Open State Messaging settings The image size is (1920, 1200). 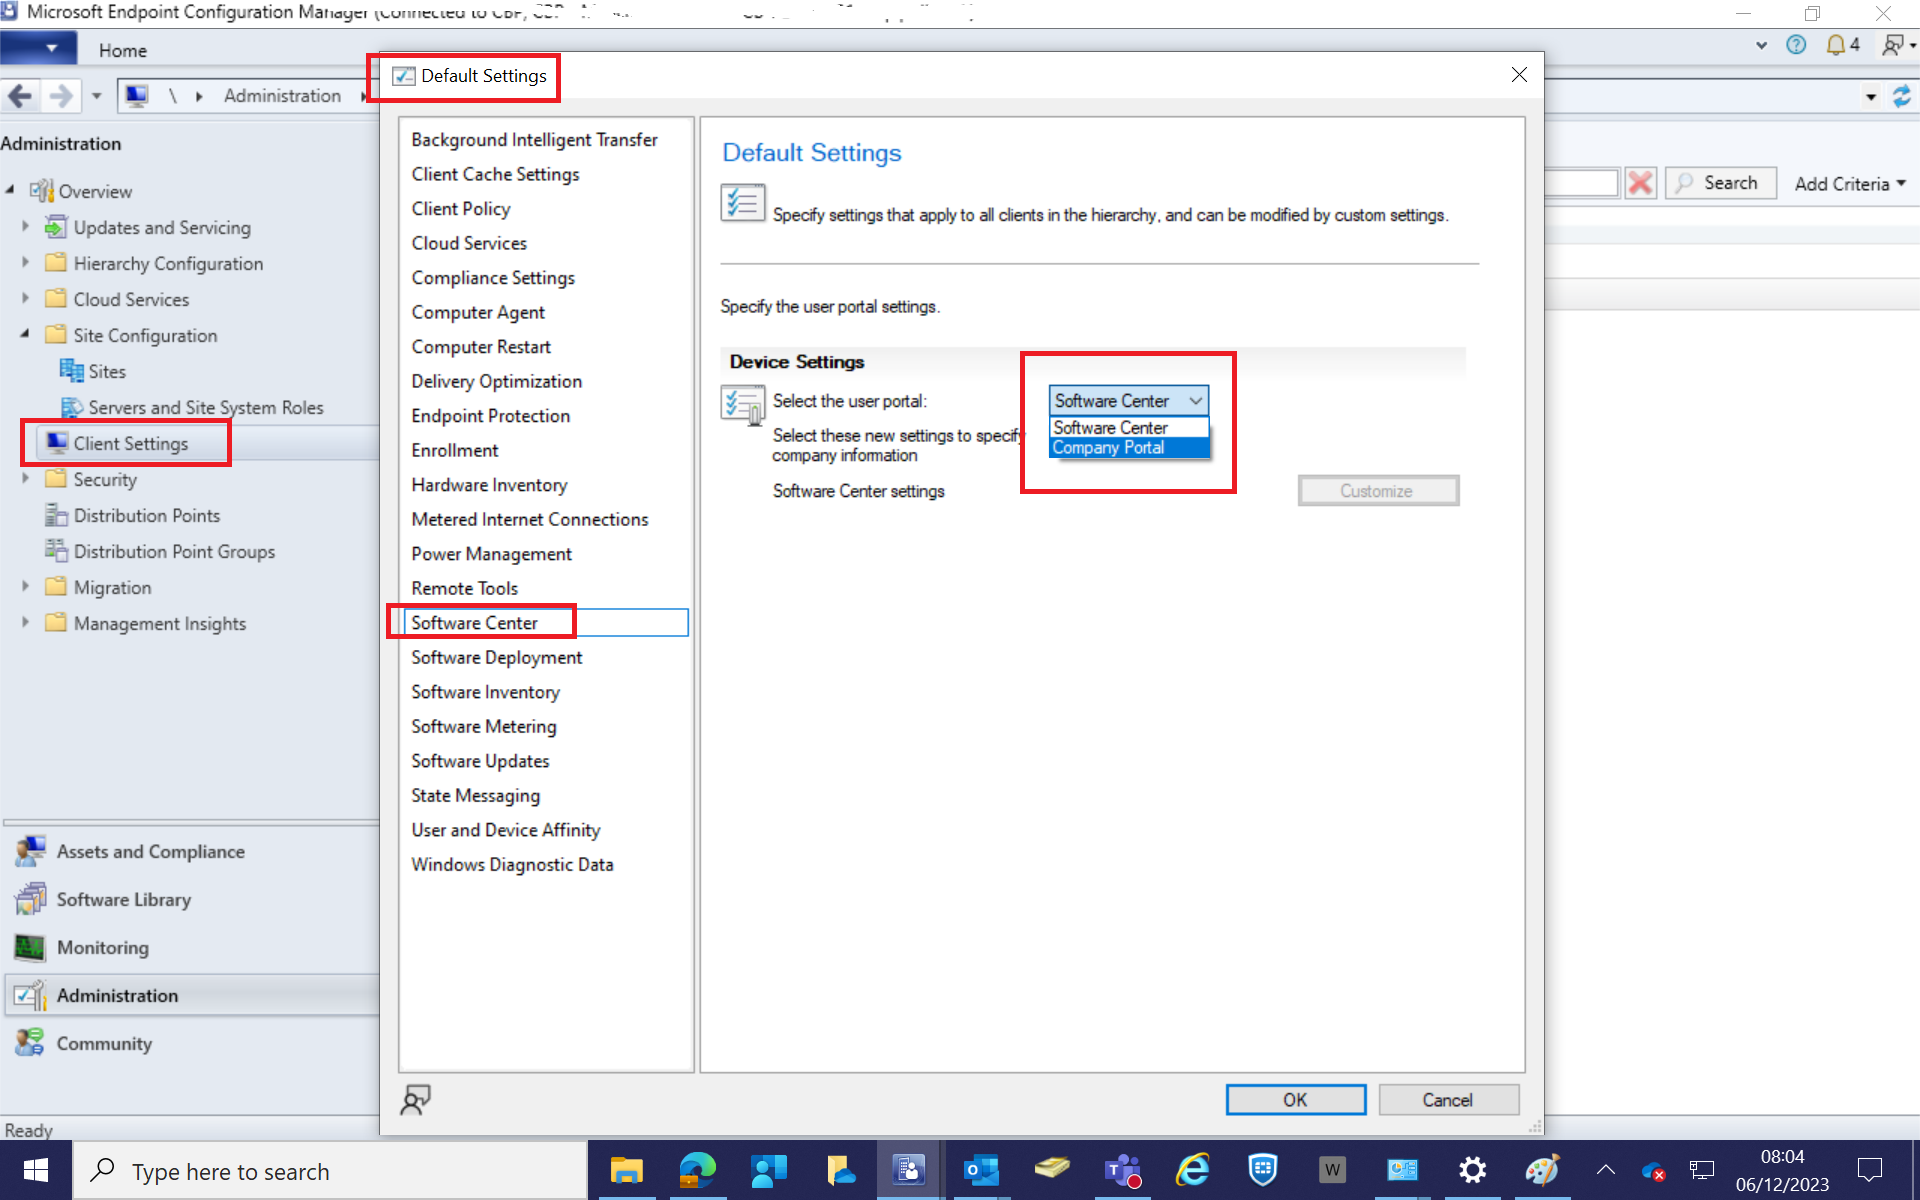(x=475, y=795)
